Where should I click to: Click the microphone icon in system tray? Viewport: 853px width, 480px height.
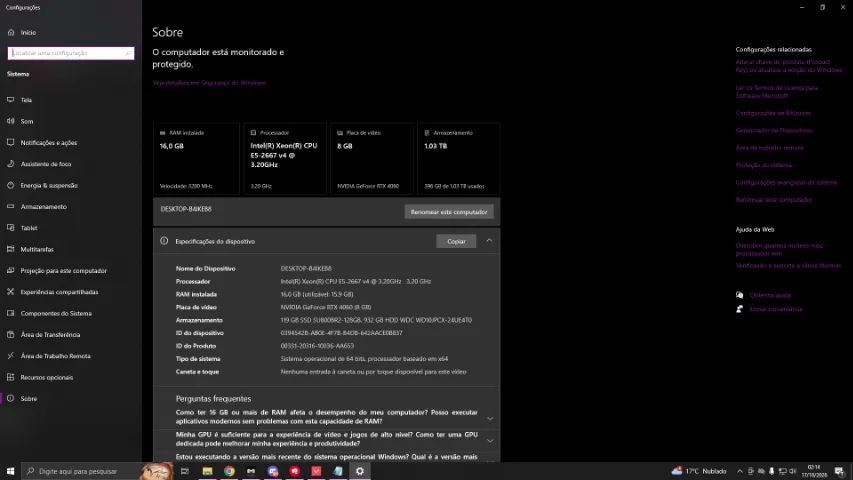(x=771, y=471)
